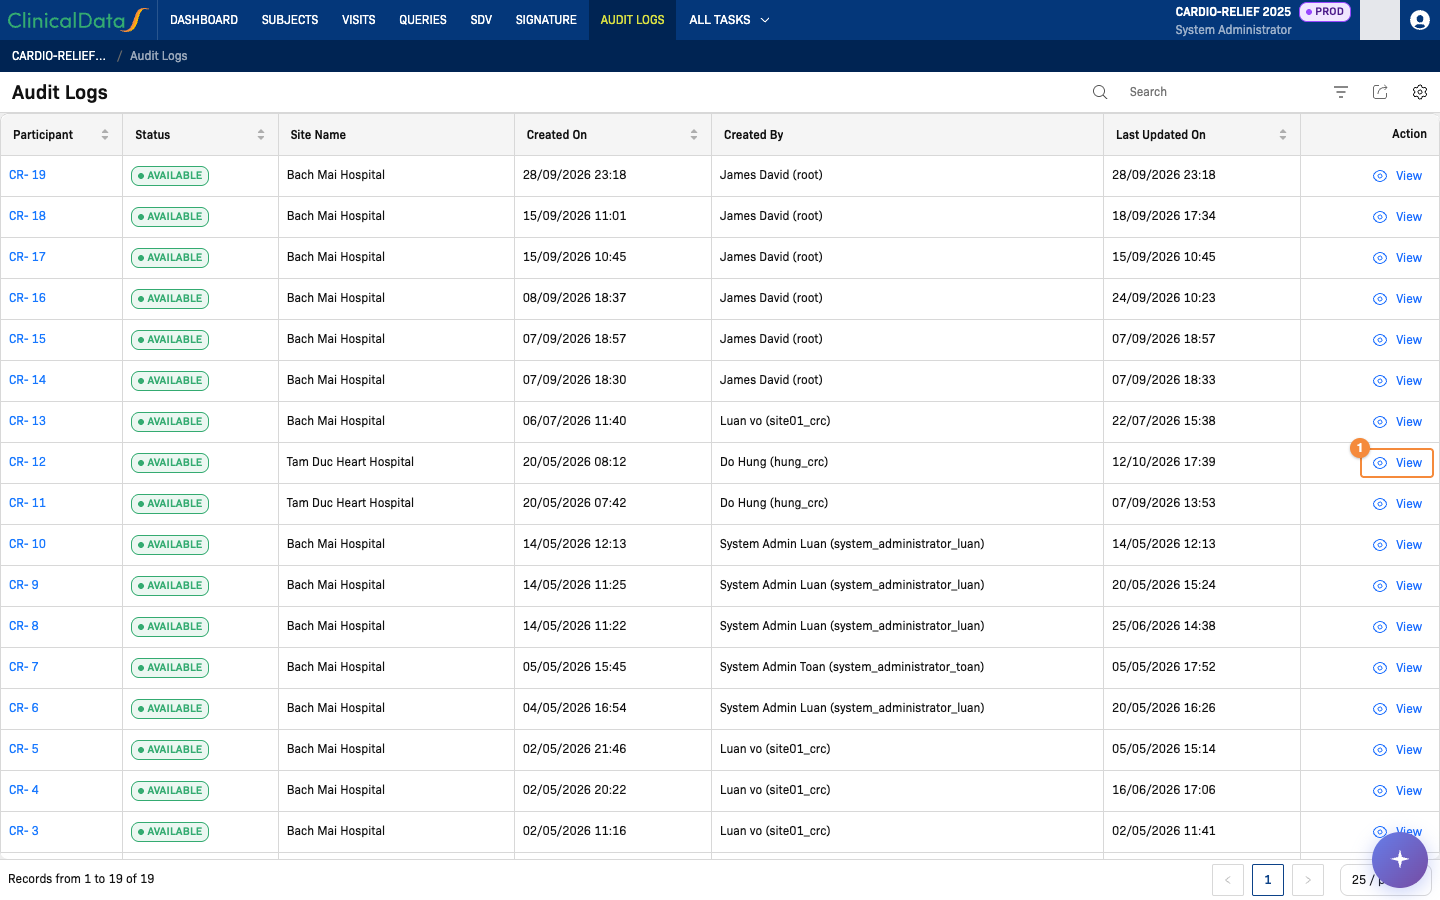Open the Visits tab
The width and height of the screenshot is (1440, 900).
359,20
